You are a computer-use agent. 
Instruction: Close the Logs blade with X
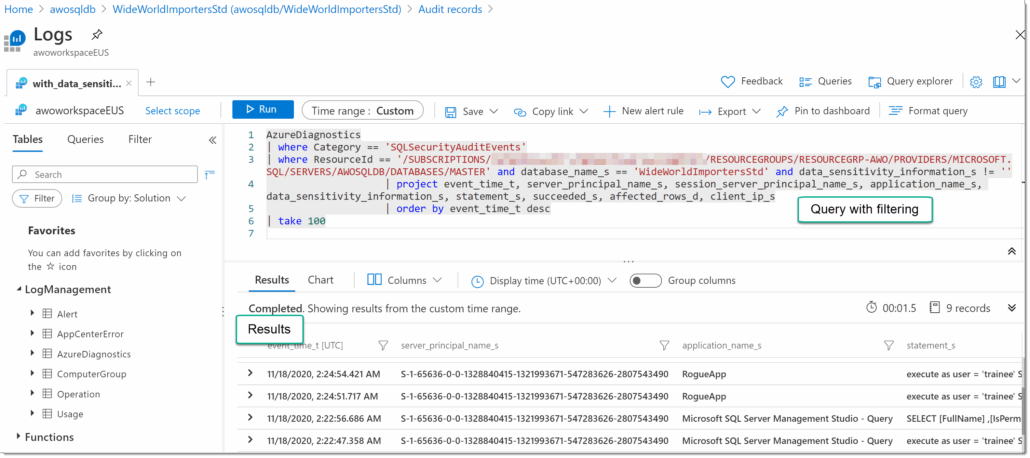point(1019,35)
